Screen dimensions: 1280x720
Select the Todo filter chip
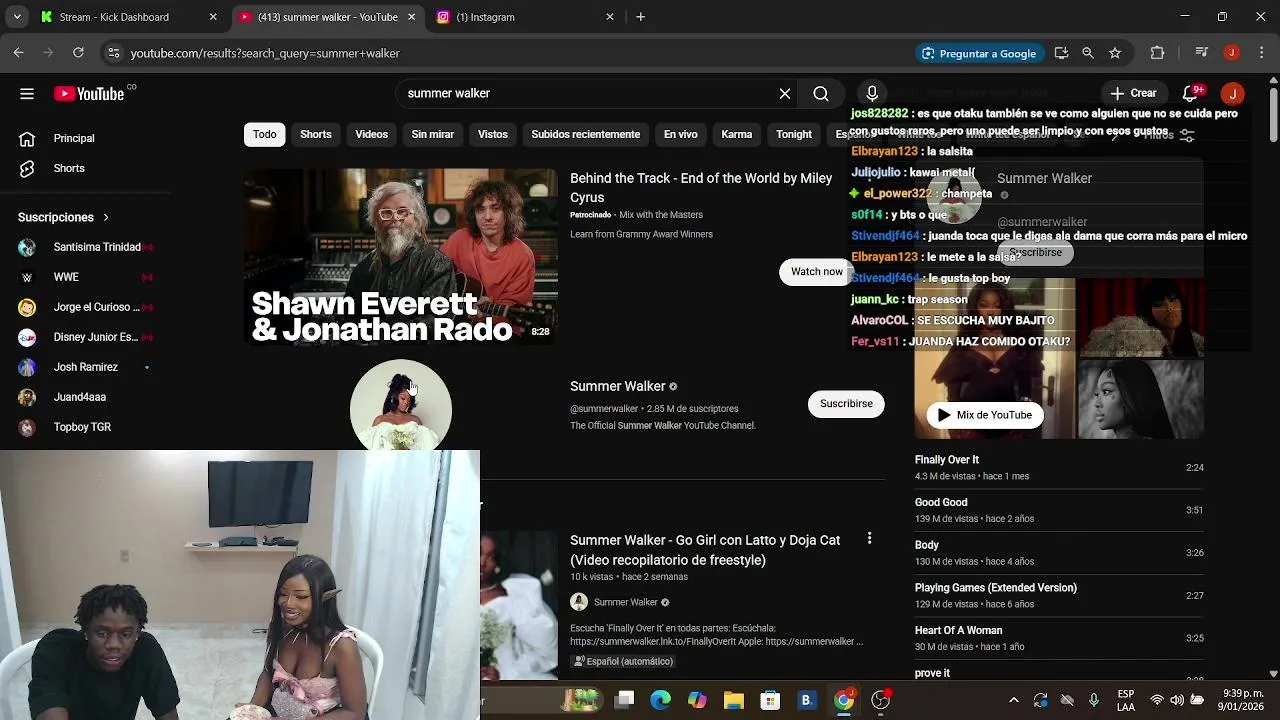[265, 134]
